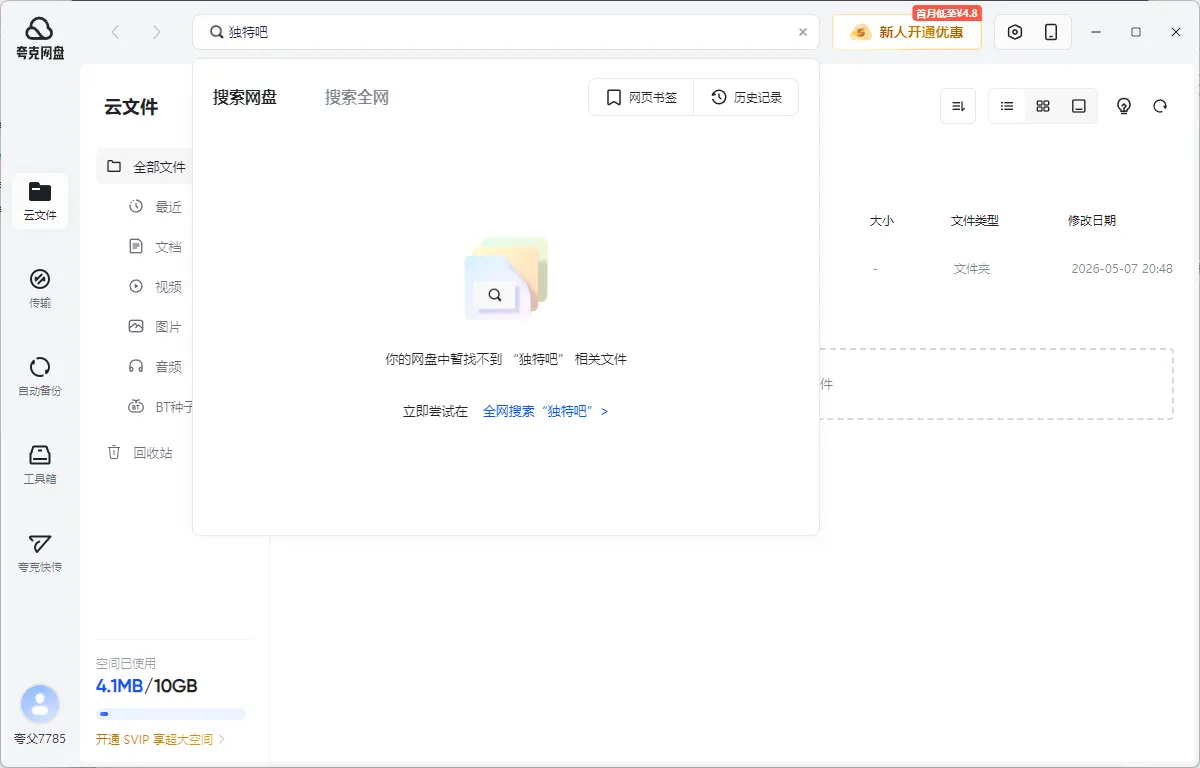Click the 文件夹 type cell
1200x768 pixels.
pos(972,269)
